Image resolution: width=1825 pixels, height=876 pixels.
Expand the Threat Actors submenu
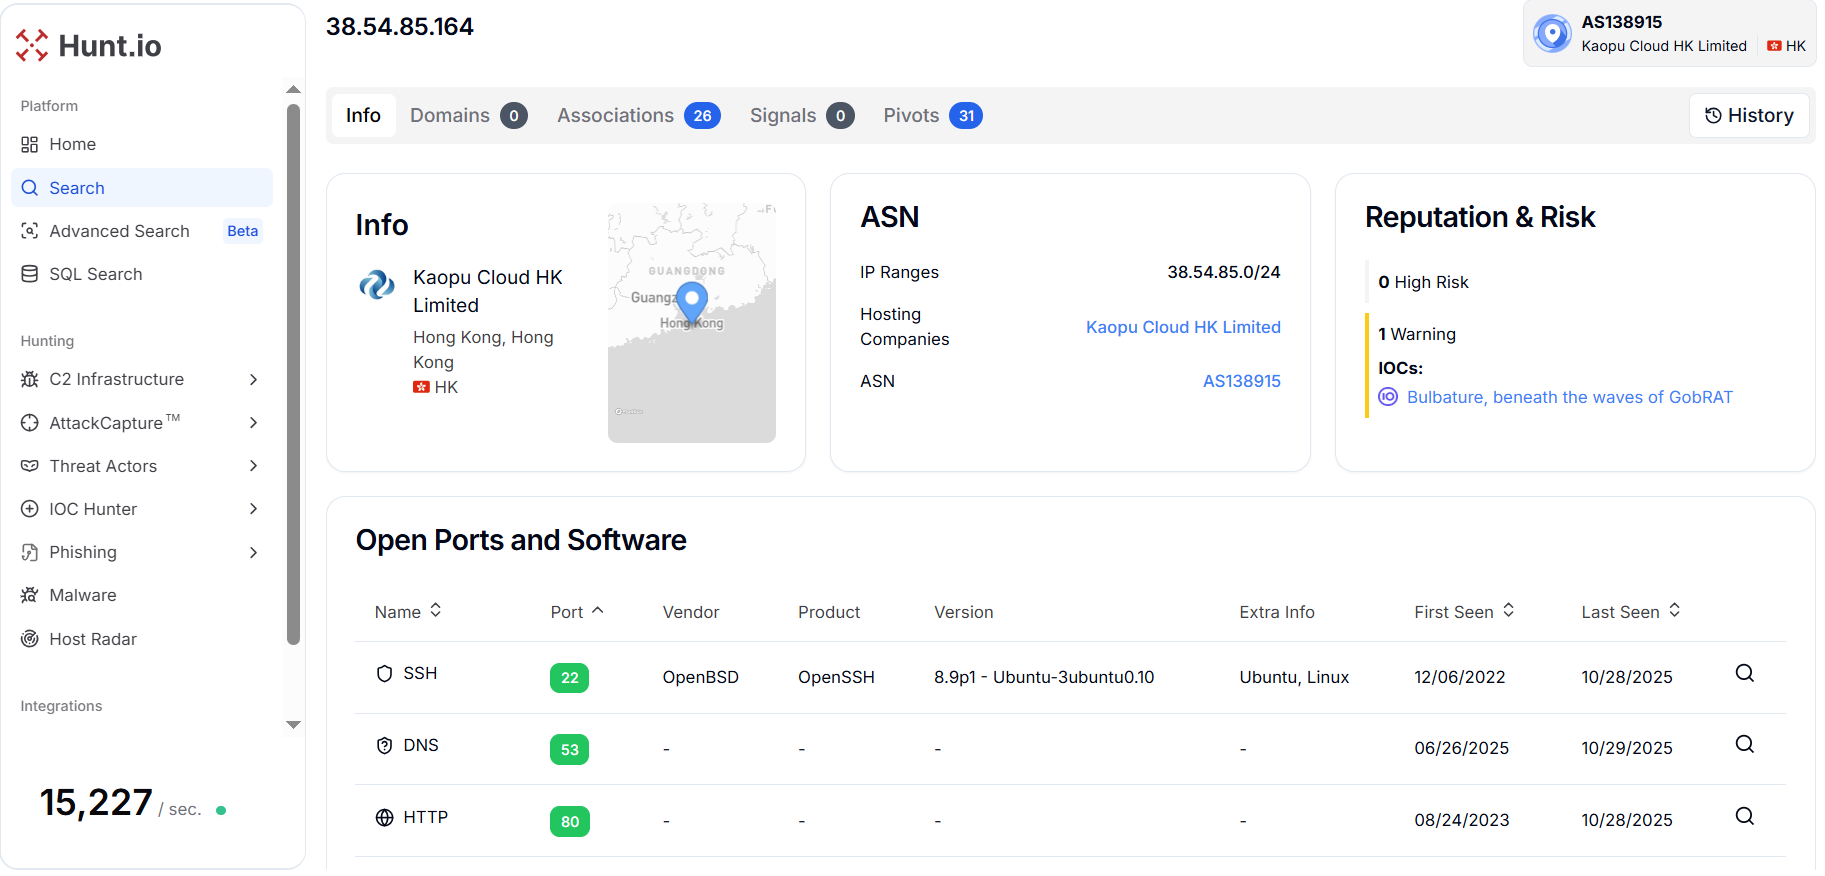point(253,466)
